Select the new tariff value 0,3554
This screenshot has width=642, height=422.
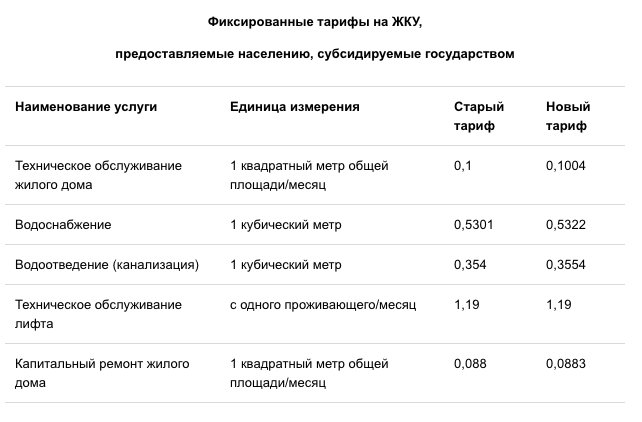(x=566, y=265)
